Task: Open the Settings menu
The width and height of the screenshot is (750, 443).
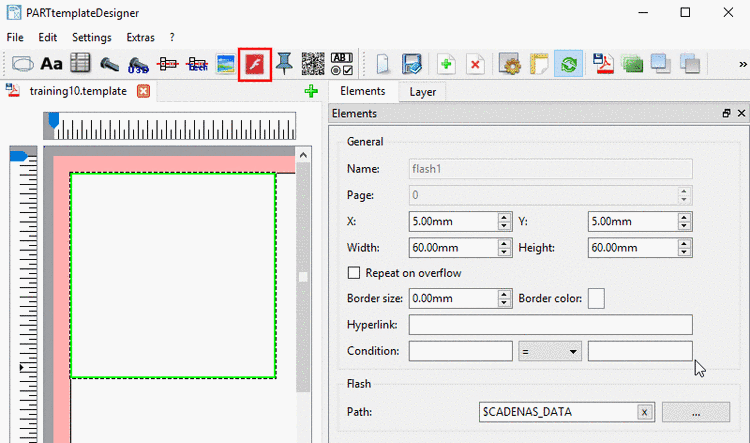Action: (92, 37)
